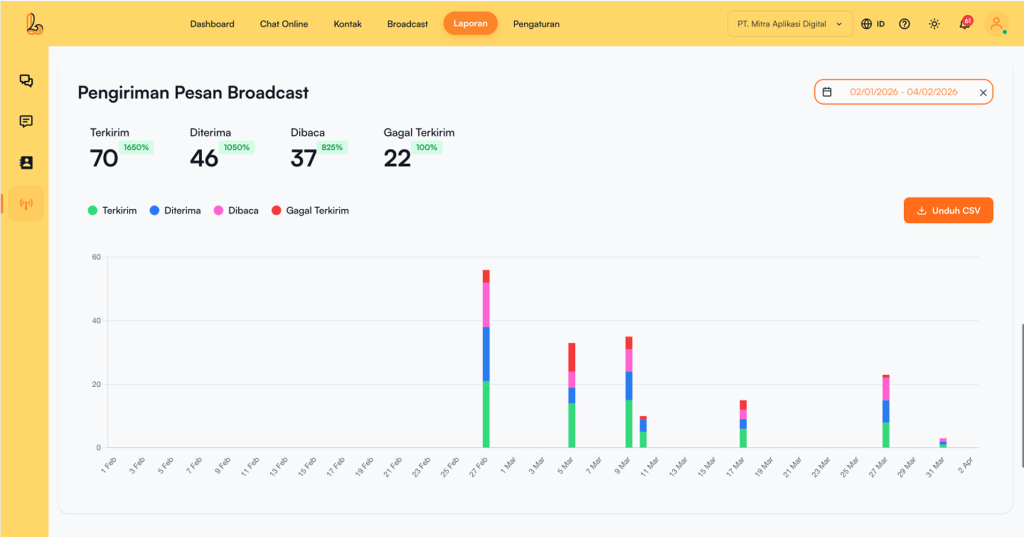Open the user profile avatar
The height and width of the screenshot is (537, 1024).
996,24
